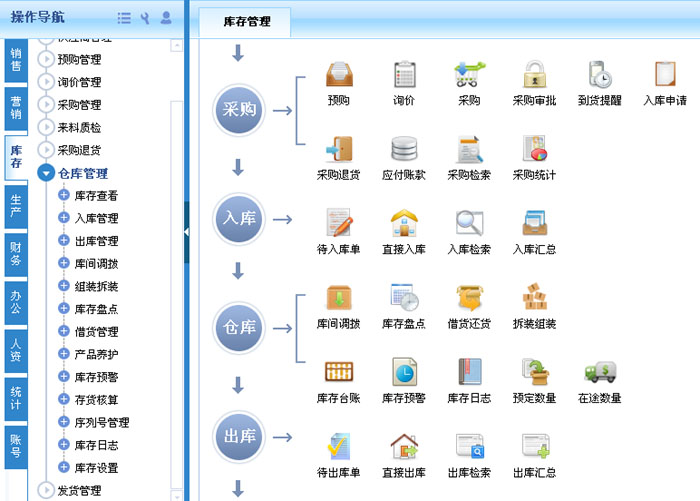Click the 库存台账 abacus icon
This screenshot has width=700, height=501.
tap(339, 372)
